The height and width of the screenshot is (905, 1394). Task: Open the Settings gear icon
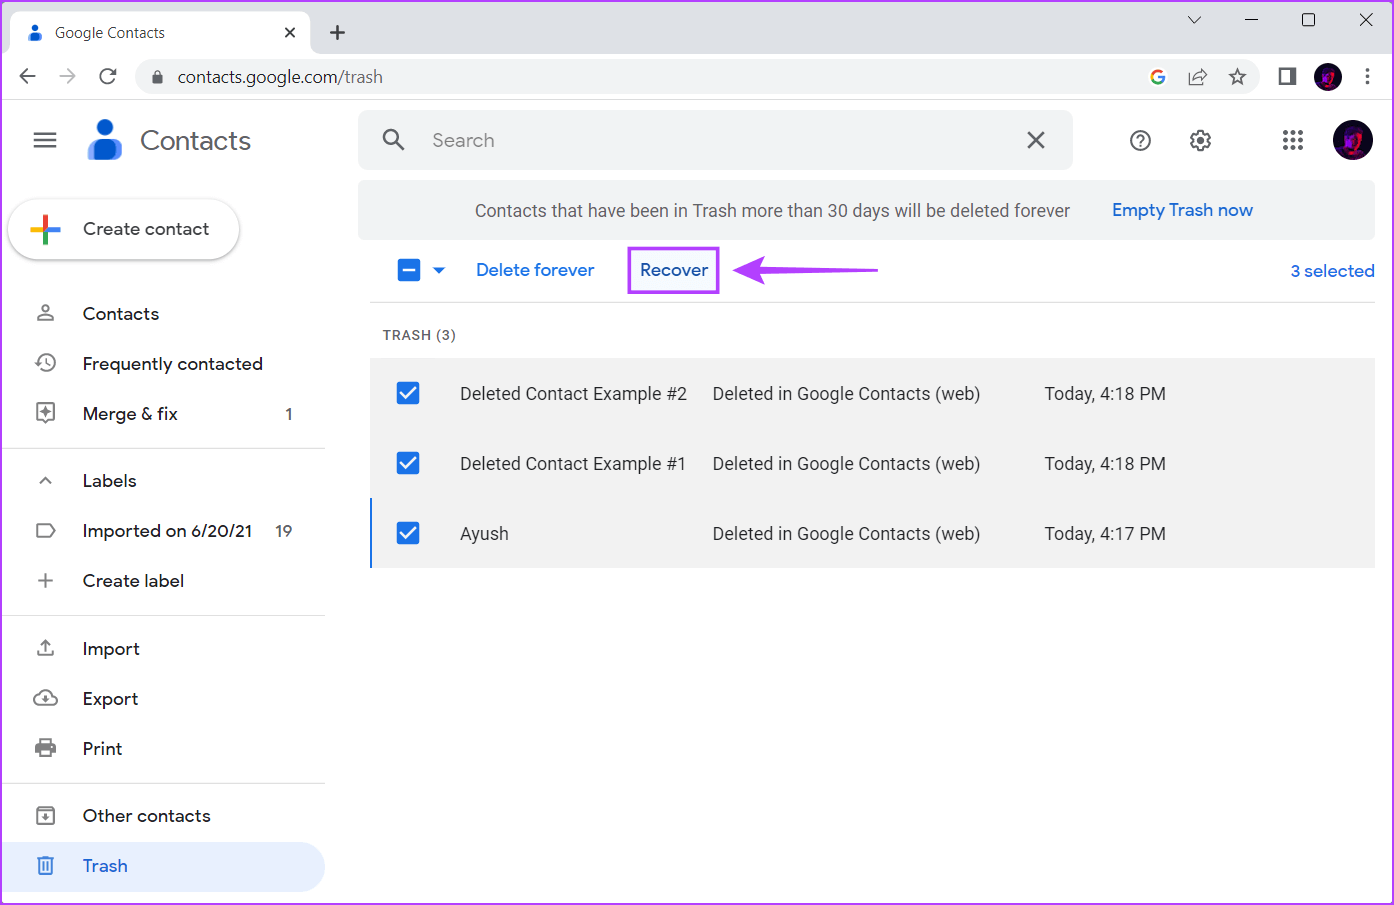click(x=1201, y=141)
